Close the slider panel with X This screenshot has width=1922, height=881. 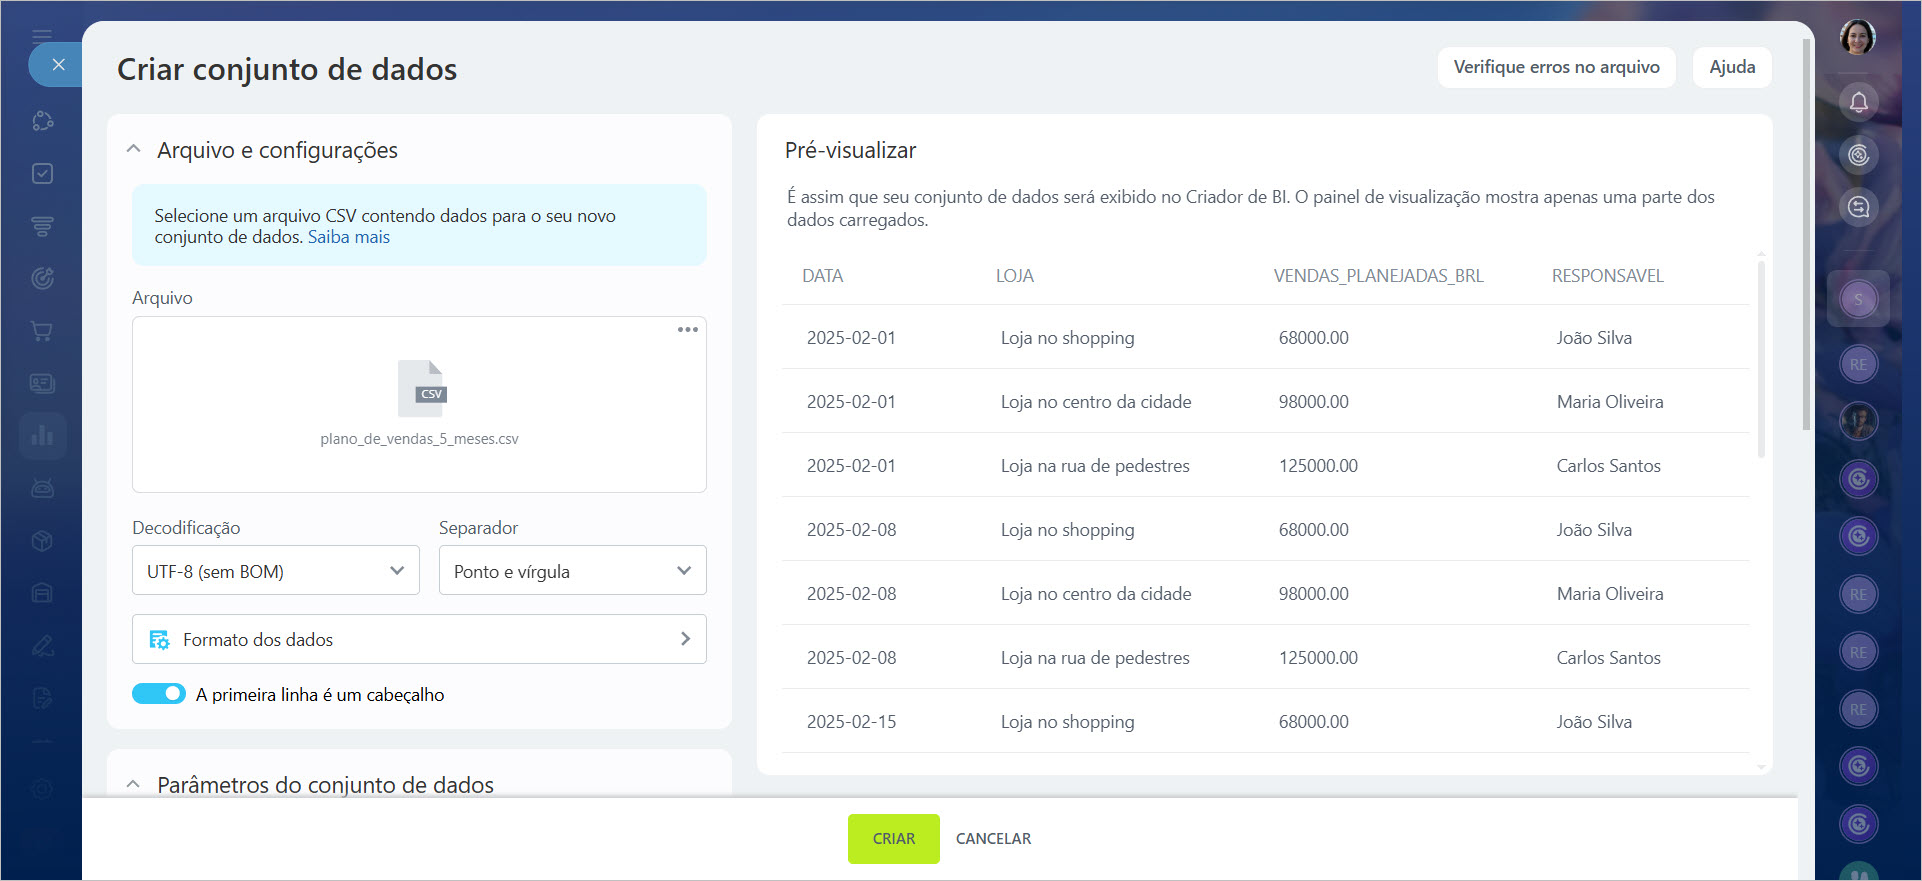[x=58, y=65]
